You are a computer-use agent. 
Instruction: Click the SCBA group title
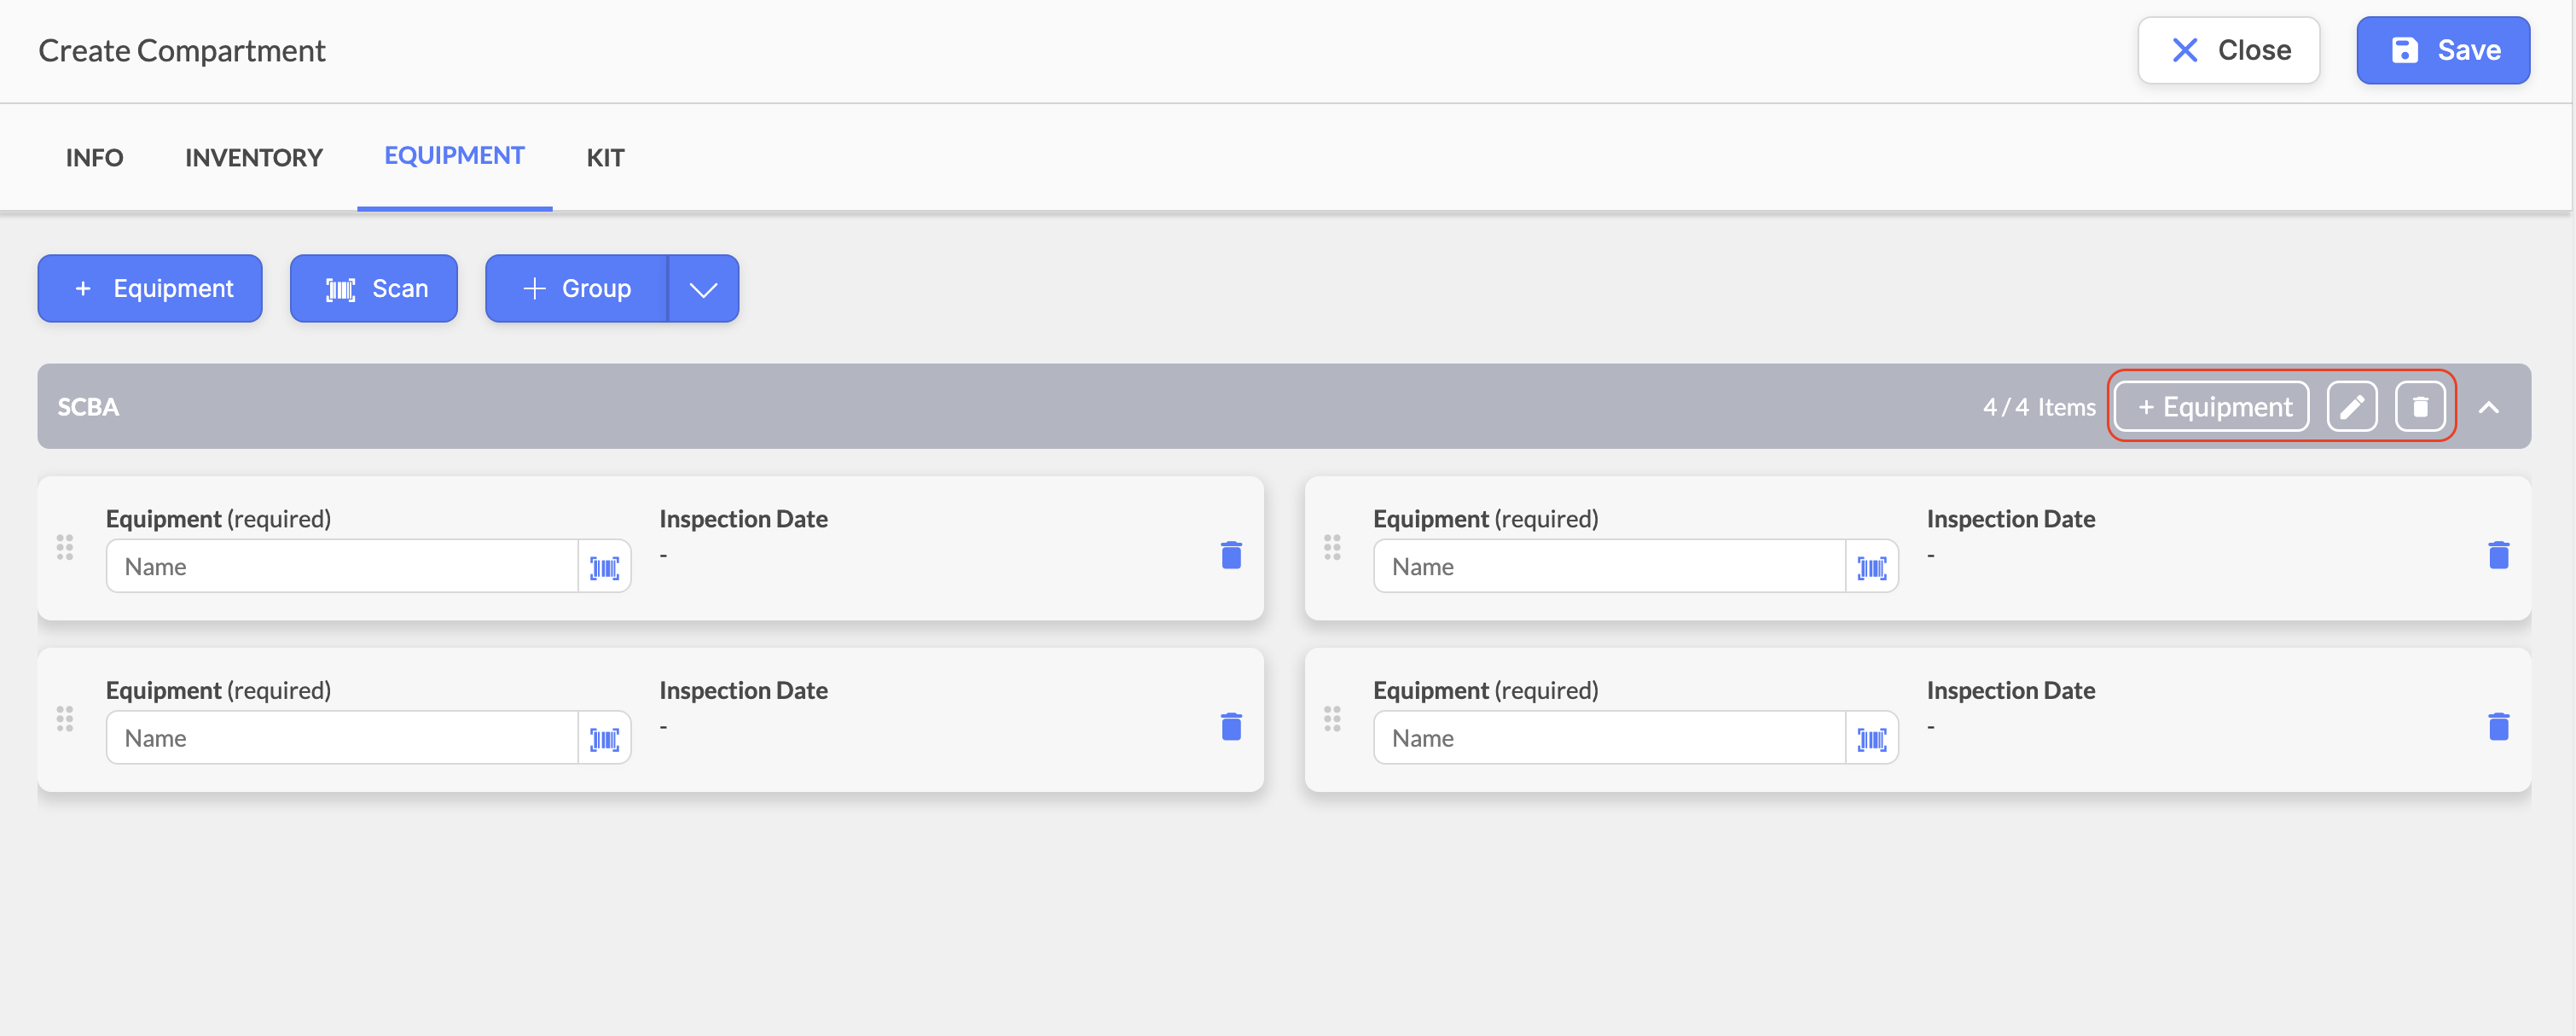pos(88,407)
